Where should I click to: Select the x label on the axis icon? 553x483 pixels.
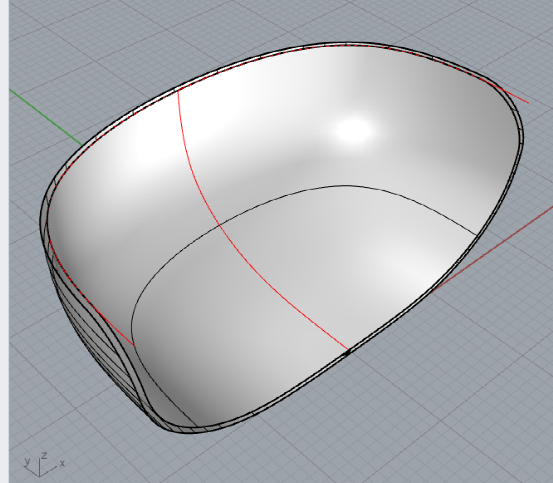coord(62,463)
